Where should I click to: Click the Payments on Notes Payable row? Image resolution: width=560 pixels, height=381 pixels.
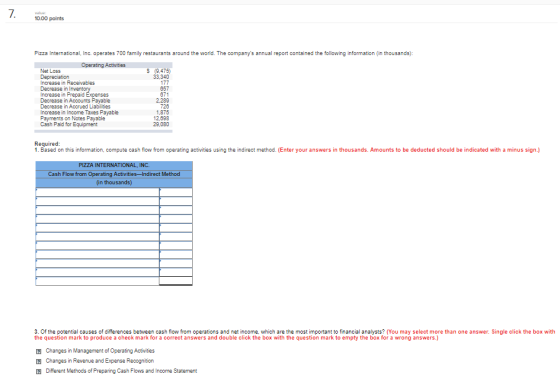pyautogui.click(x=103, y=118)
